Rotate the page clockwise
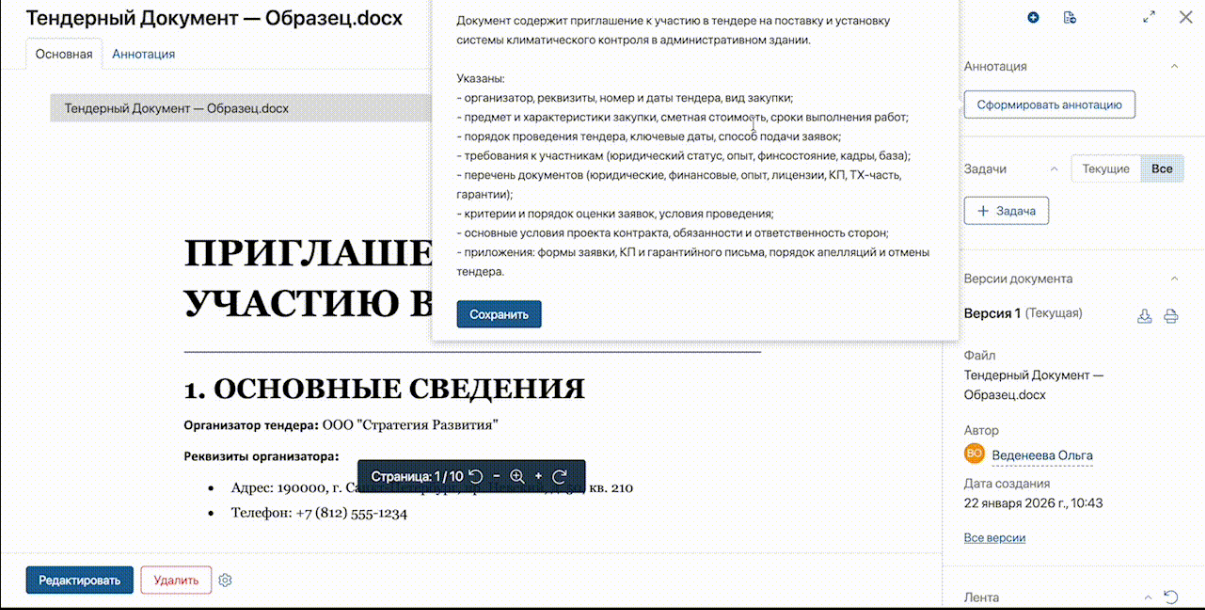Screen dimensions: 1205x610 (x=560, y=477)
